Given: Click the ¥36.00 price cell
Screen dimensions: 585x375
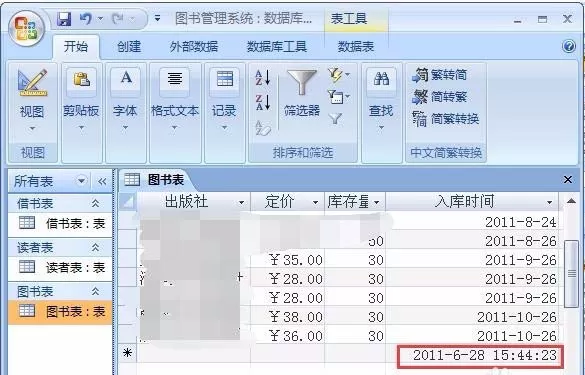Looking at the screenshot, I should (x=287, y=336).
